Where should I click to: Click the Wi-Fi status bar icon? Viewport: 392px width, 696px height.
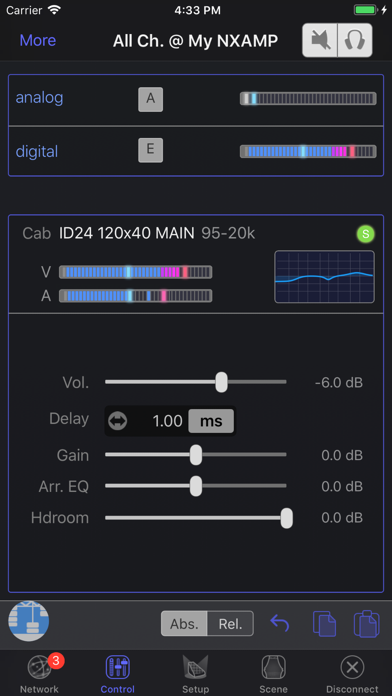[54, 10]
